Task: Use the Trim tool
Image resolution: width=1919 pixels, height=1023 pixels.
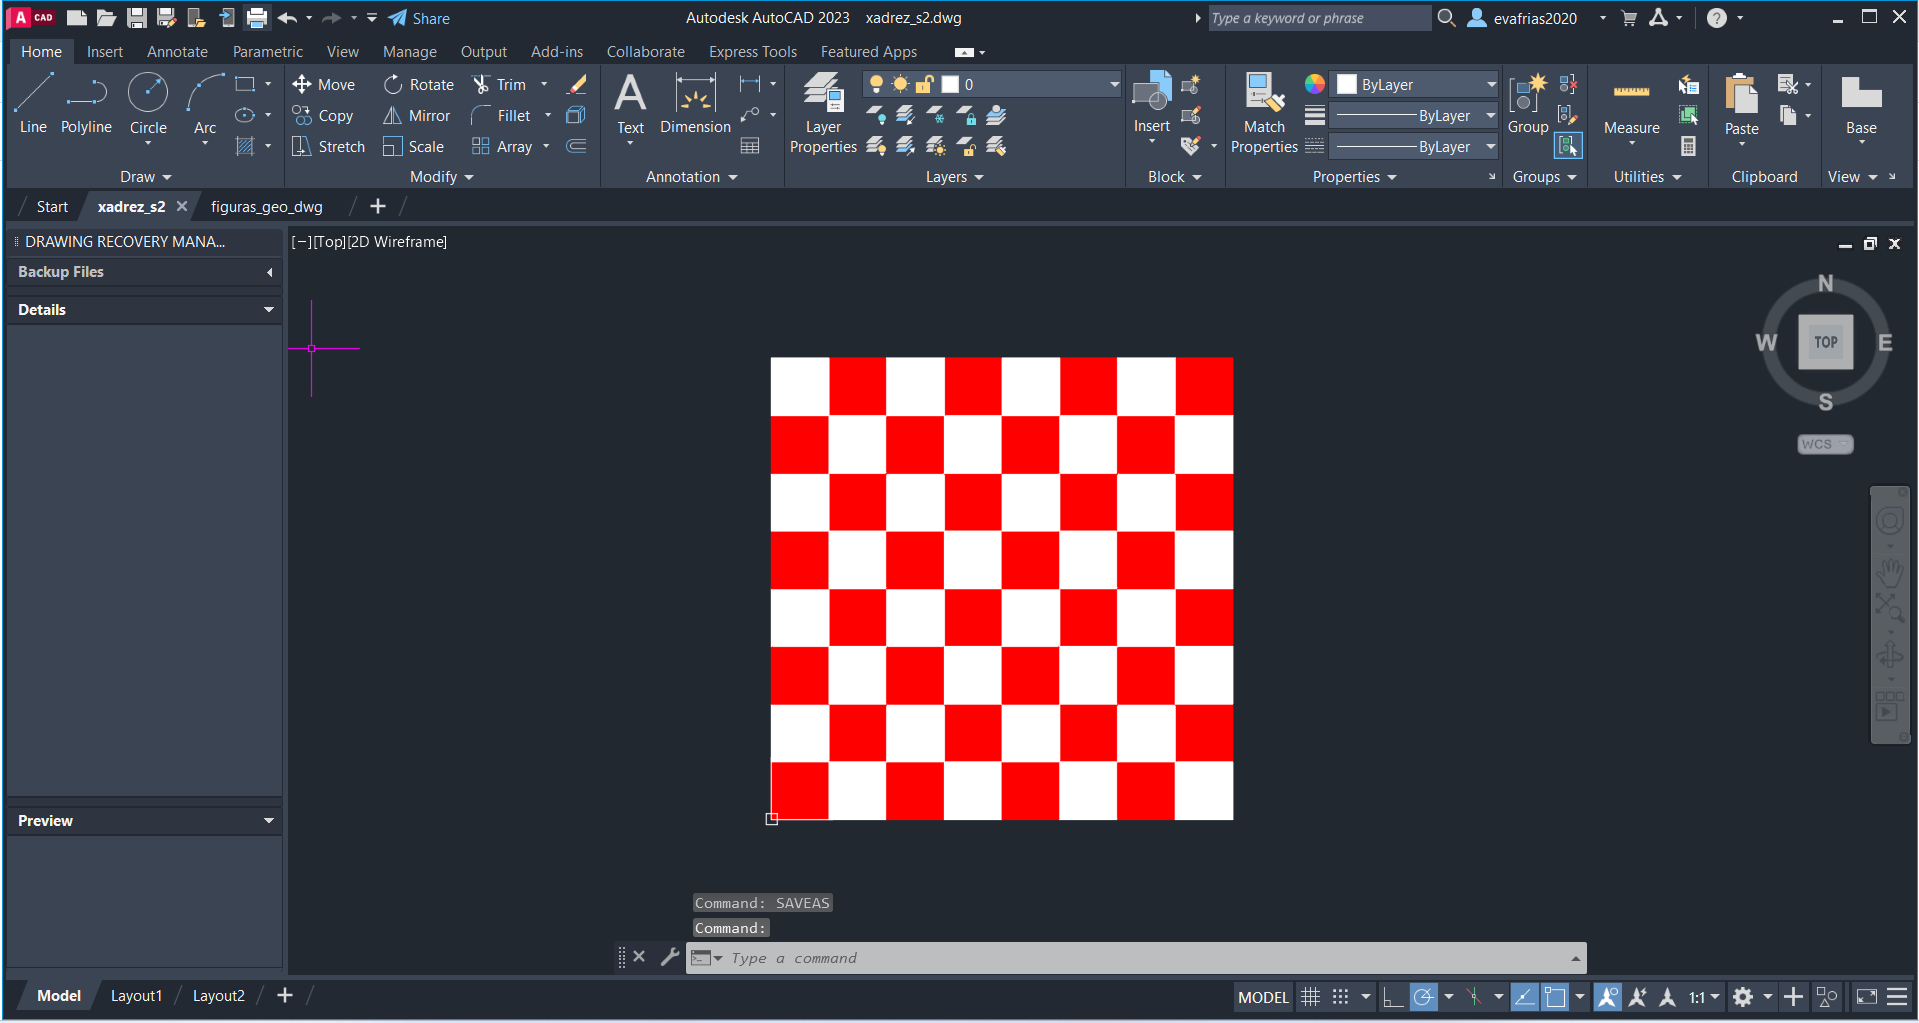Action: 500,85
